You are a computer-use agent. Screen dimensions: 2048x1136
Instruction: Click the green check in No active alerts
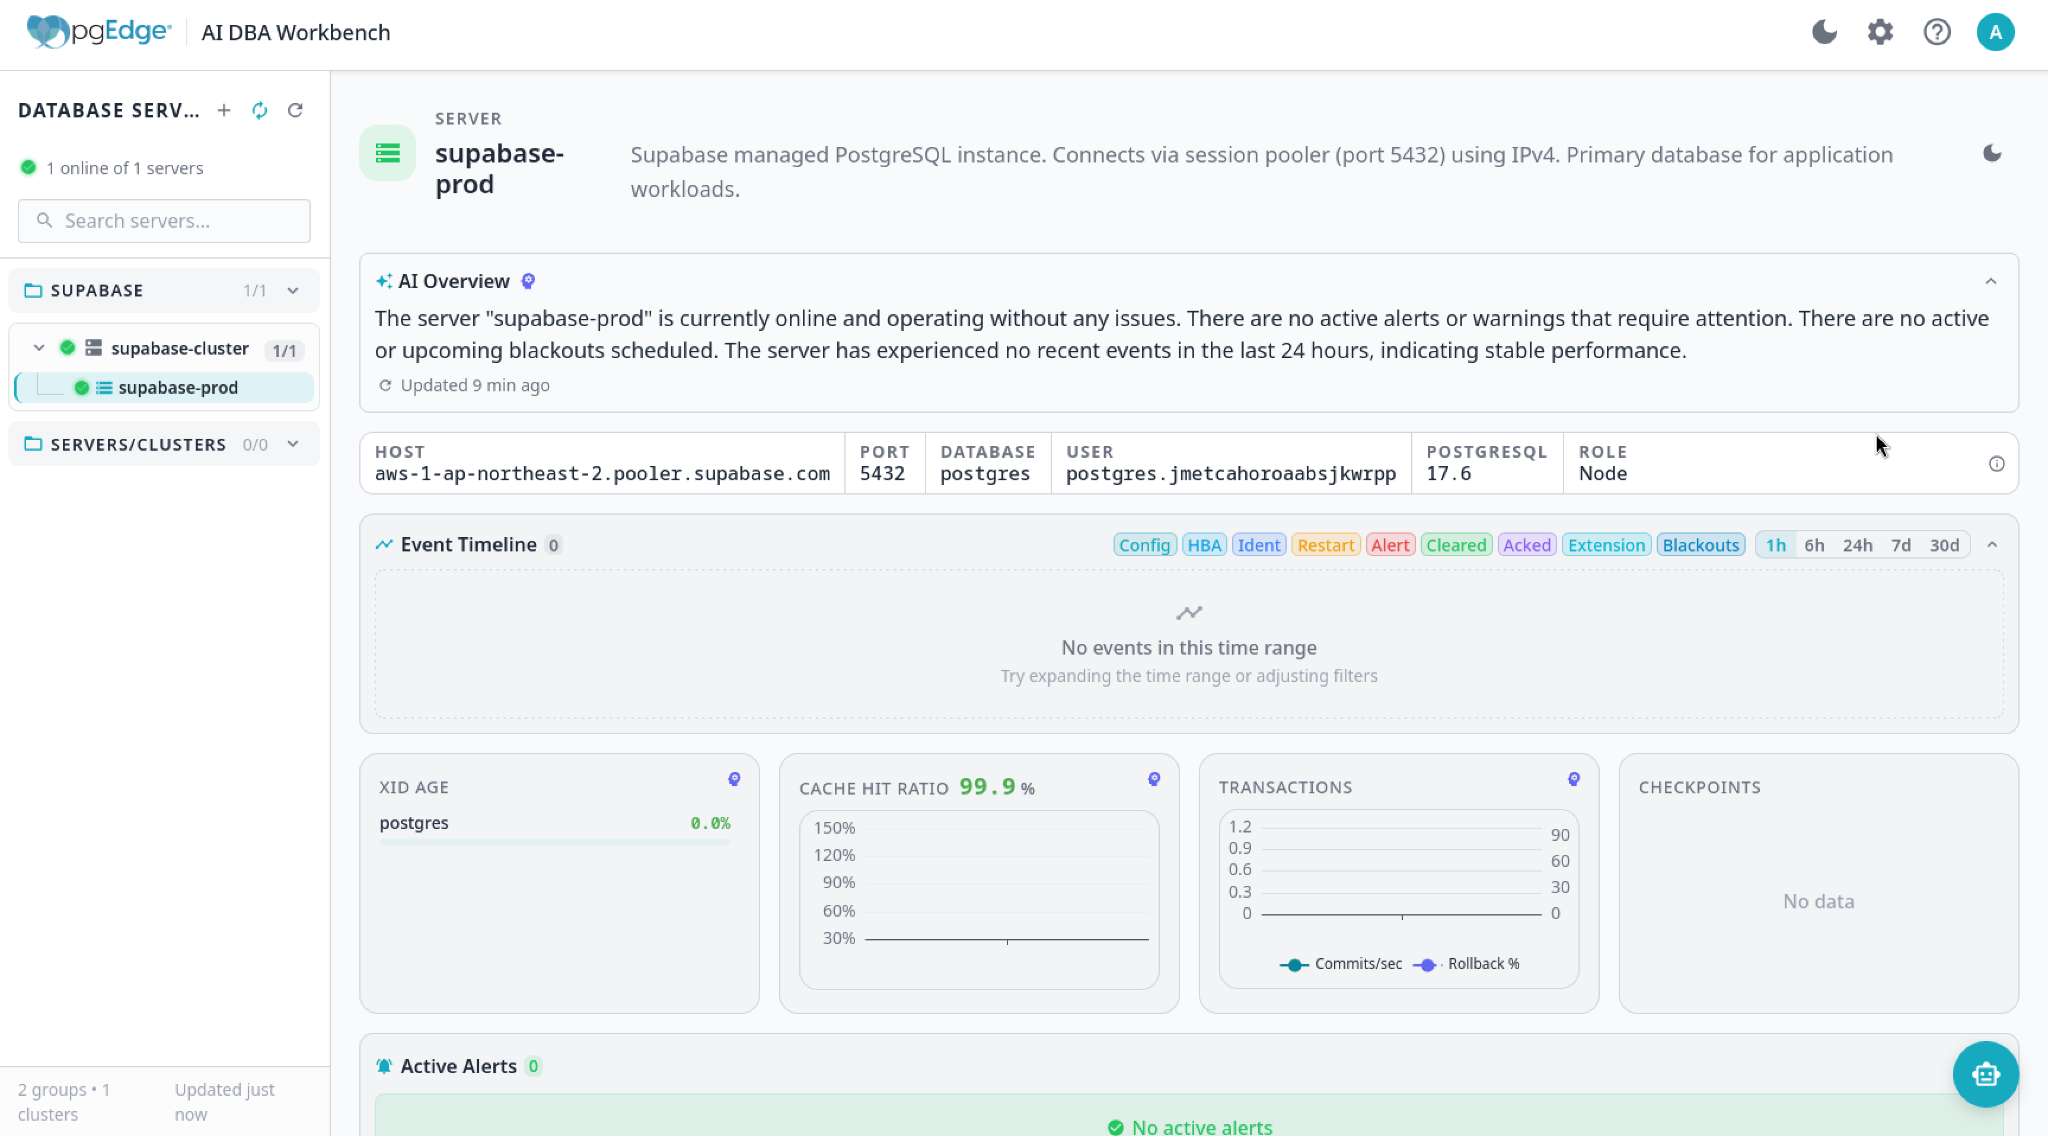point(1116,1127)
